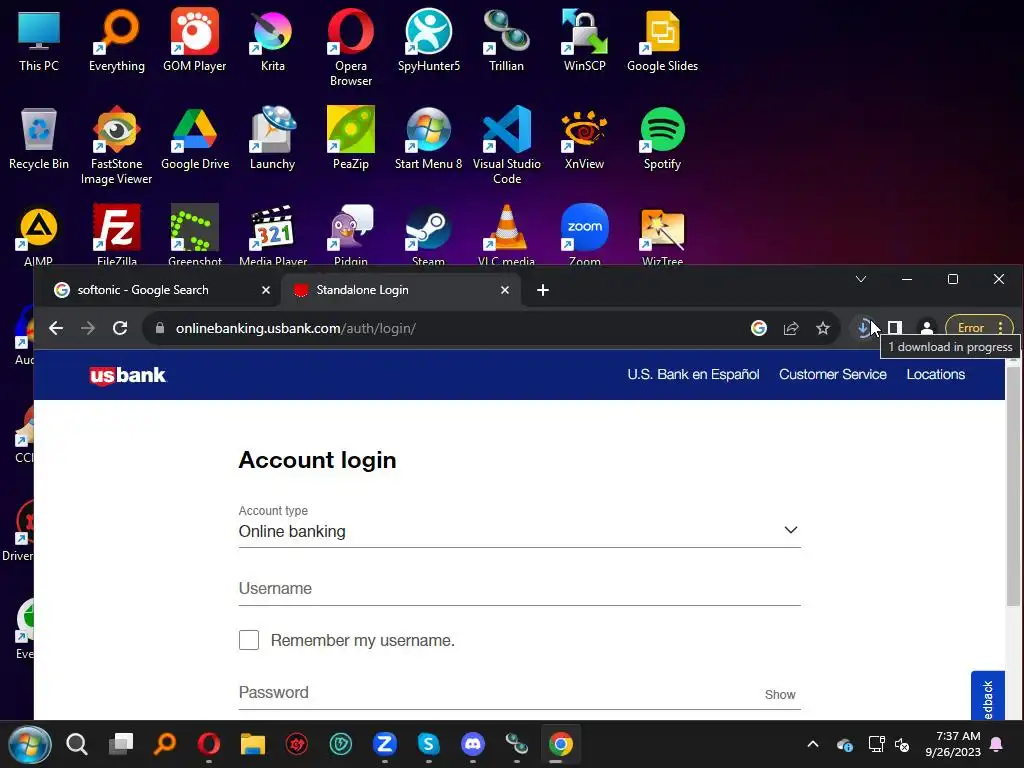Close the Standalone Login tab
Screen dimensions: 1024x768
(505, 290)
